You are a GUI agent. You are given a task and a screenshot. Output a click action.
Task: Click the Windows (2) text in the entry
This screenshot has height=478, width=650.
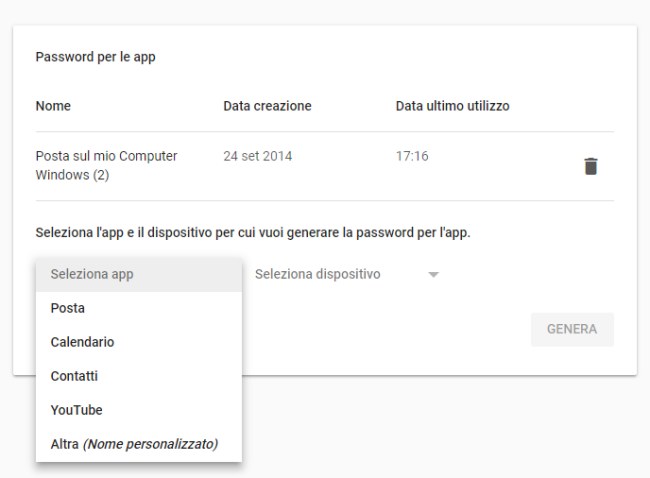73,175
